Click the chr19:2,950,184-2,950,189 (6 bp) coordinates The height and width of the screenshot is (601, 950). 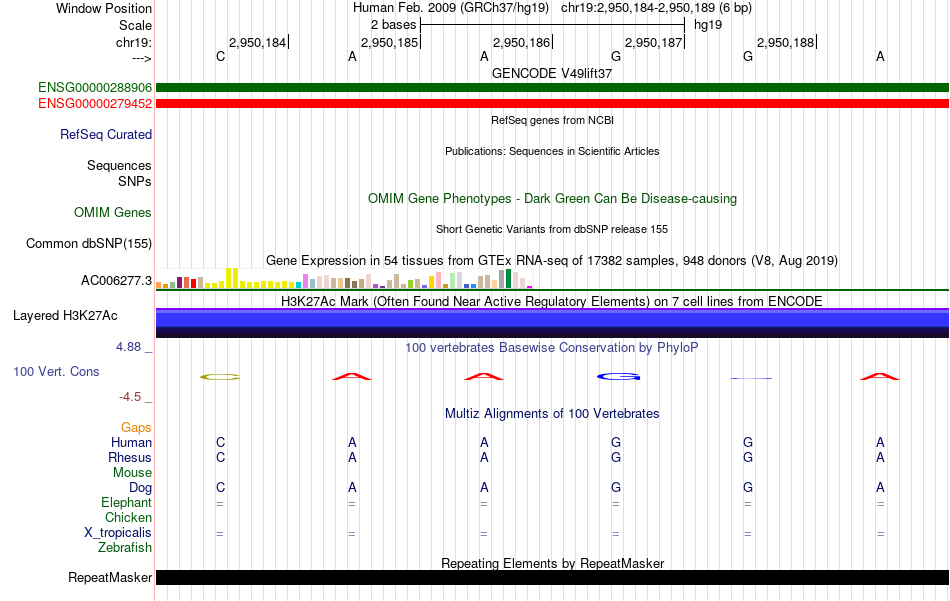pos(657,8)
